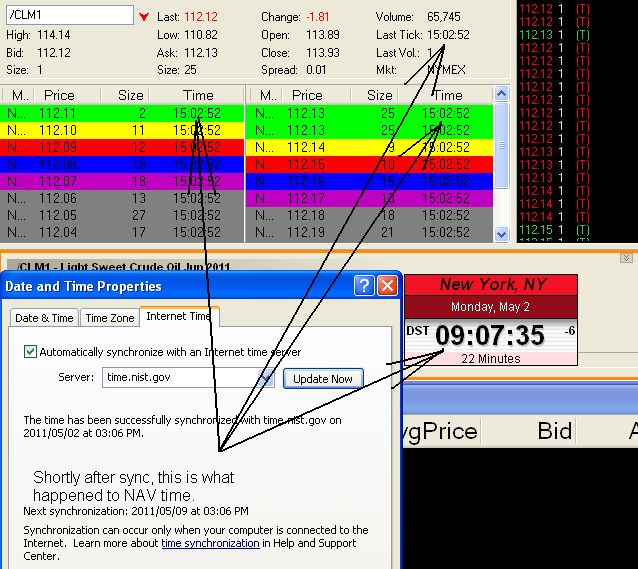638x569 pixels.
Task: Click the Close value 113.93
Action: coord(323,53)
